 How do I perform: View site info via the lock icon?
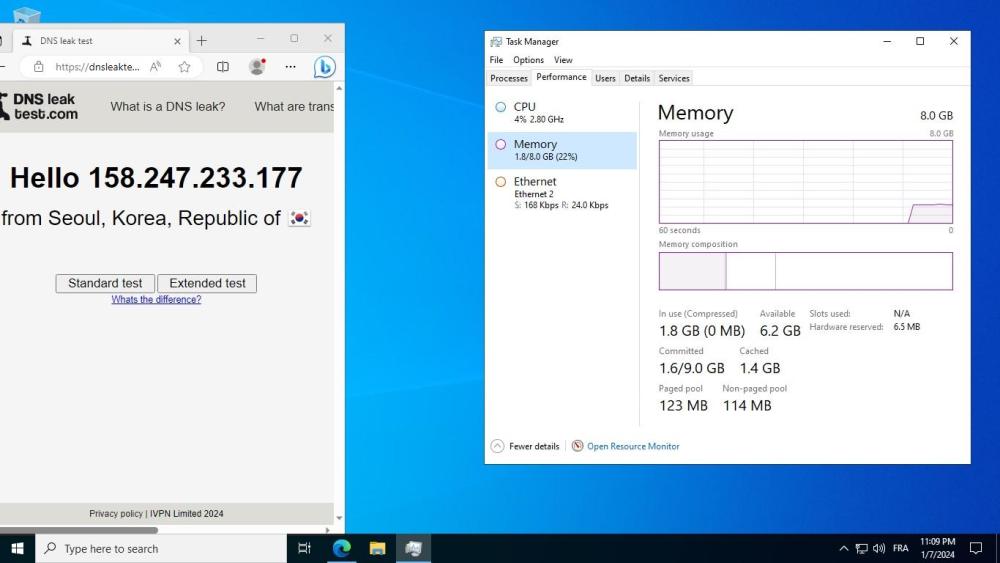coord(39,67)
